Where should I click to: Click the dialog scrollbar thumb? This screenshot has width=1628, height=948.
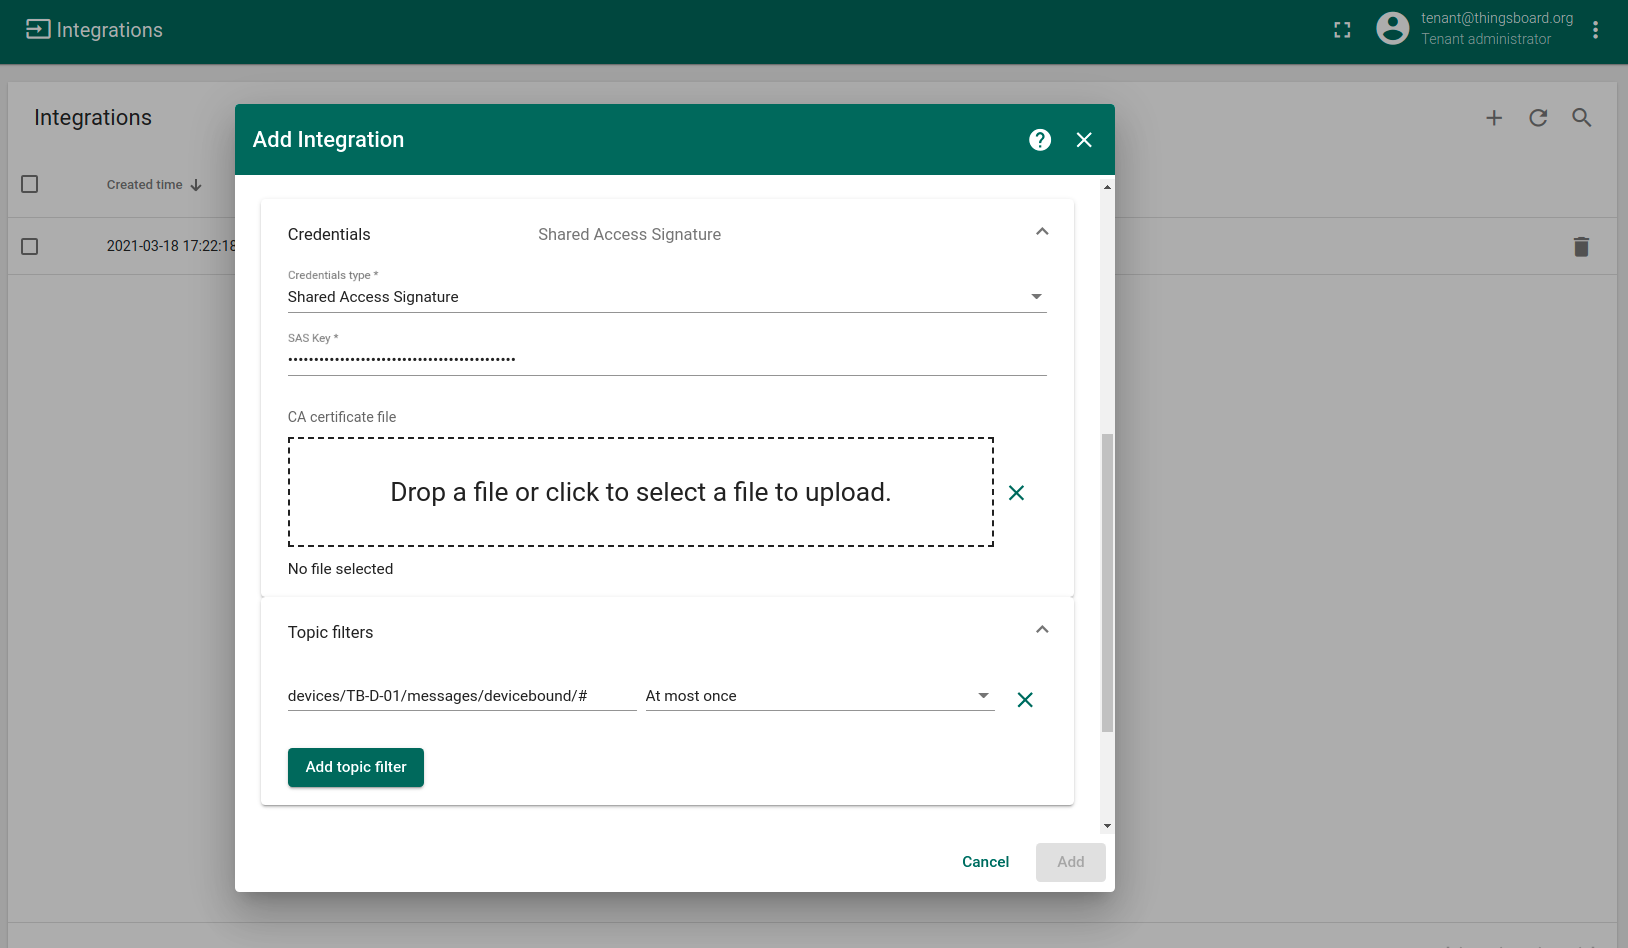coord(1107,583)
